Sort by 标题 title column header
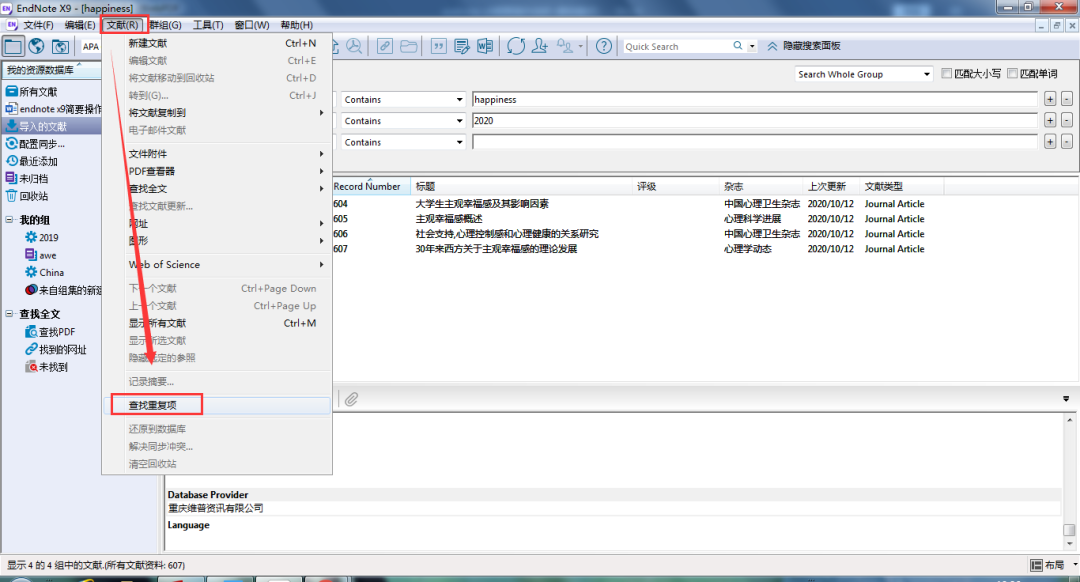 click(521, 187)
